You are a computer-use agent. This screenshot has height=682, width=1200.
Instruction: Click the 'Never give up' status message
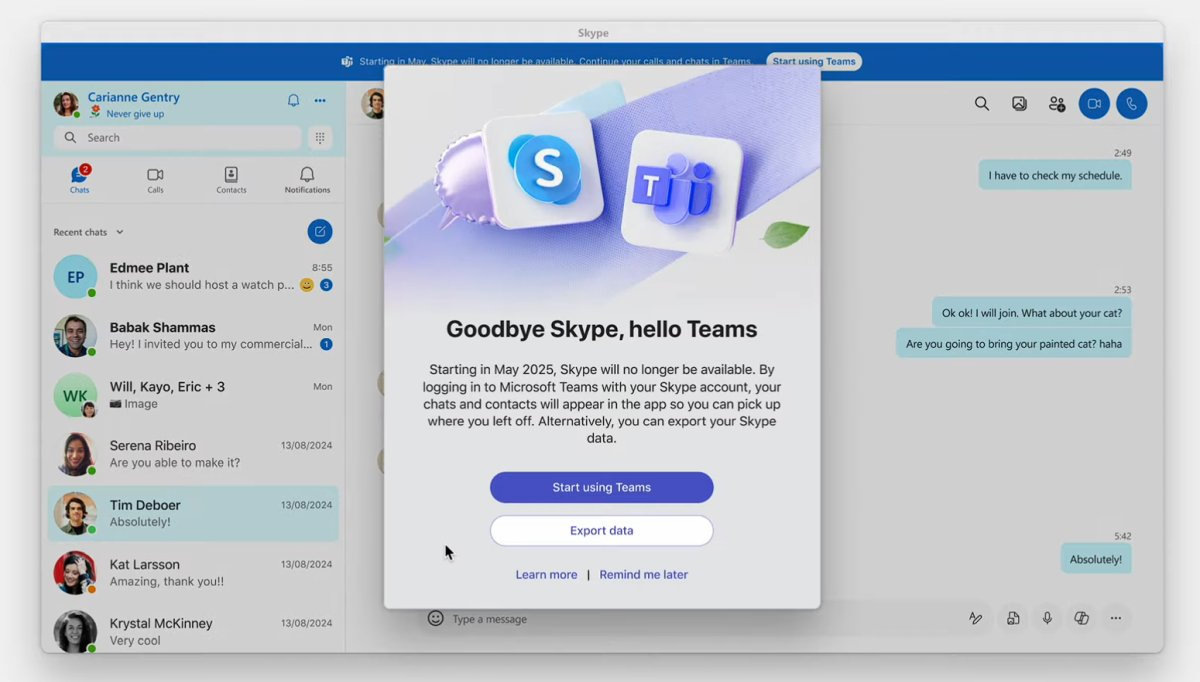coord(135,114)
